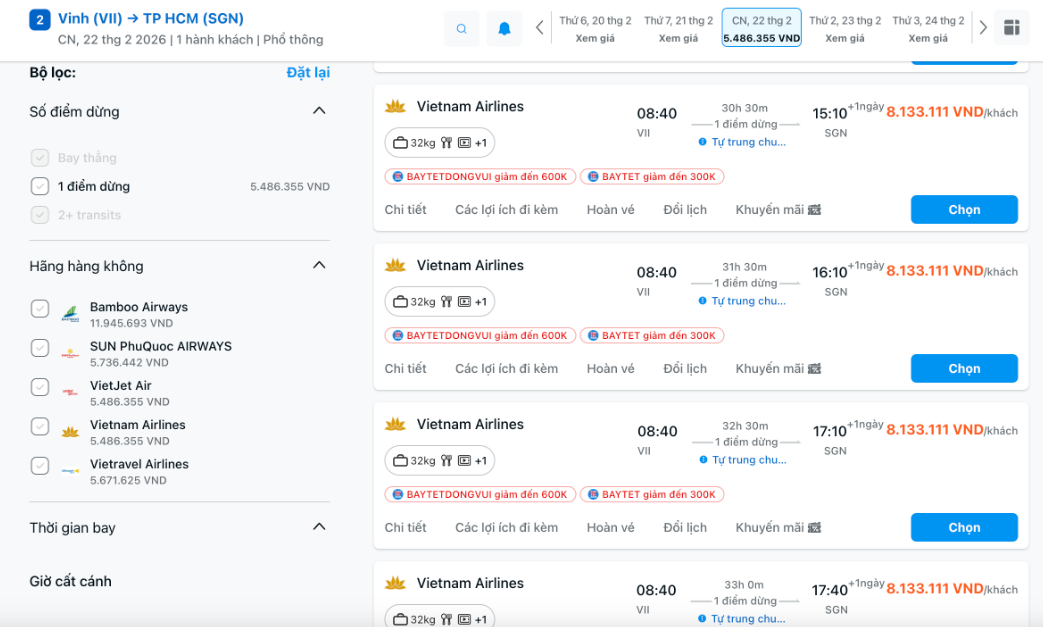Viewport: 1043px width, 627px height.
Task: Click the Vietnam Airlines lotus logo
Action: [395, 106]
